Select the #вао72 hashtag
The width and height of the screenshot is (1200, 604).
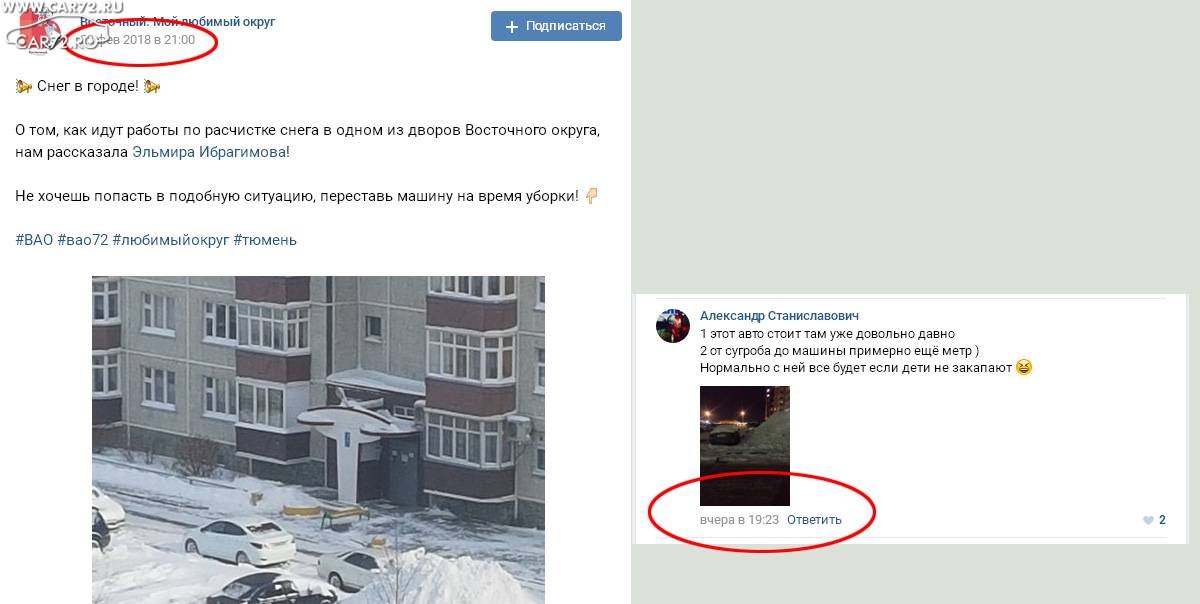tap(82, 240)
